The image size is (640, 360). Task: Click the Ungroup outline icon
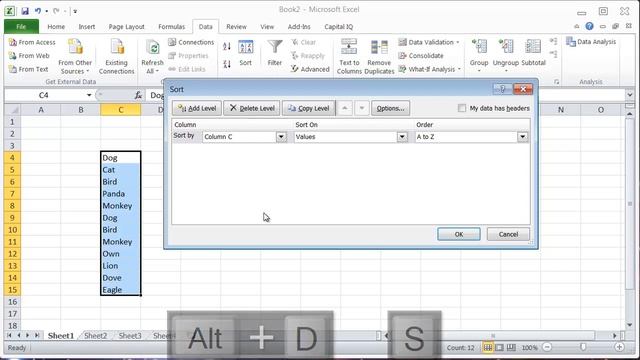pyautogui.click(x=506, y=47)
